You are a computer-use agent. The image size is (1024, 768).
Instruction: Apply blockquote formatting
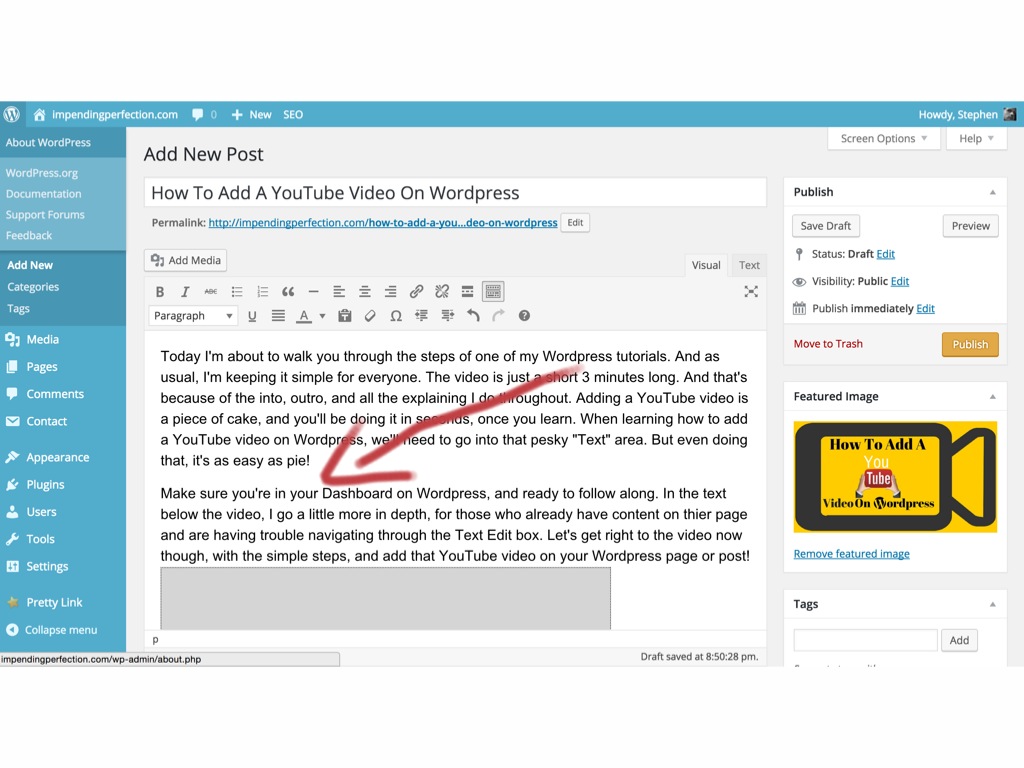click(x=288, y=292)
